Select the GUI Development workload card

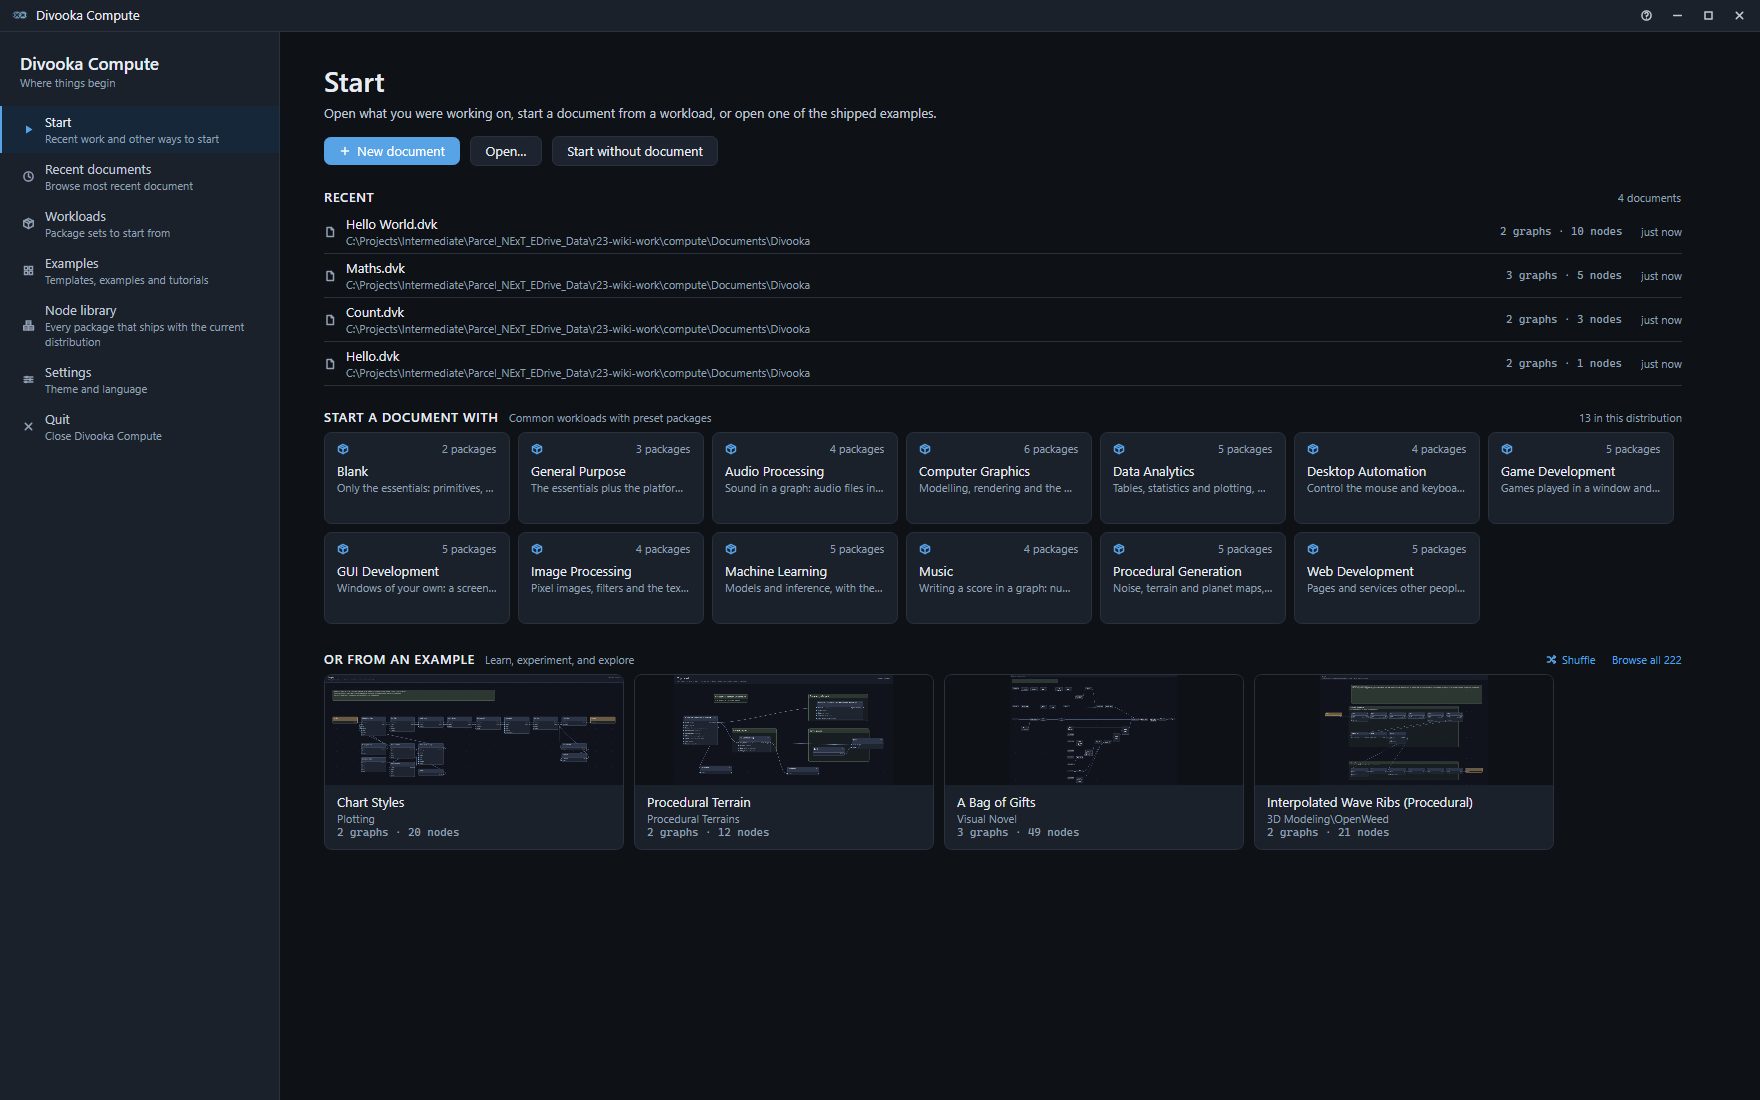(417, 578)
